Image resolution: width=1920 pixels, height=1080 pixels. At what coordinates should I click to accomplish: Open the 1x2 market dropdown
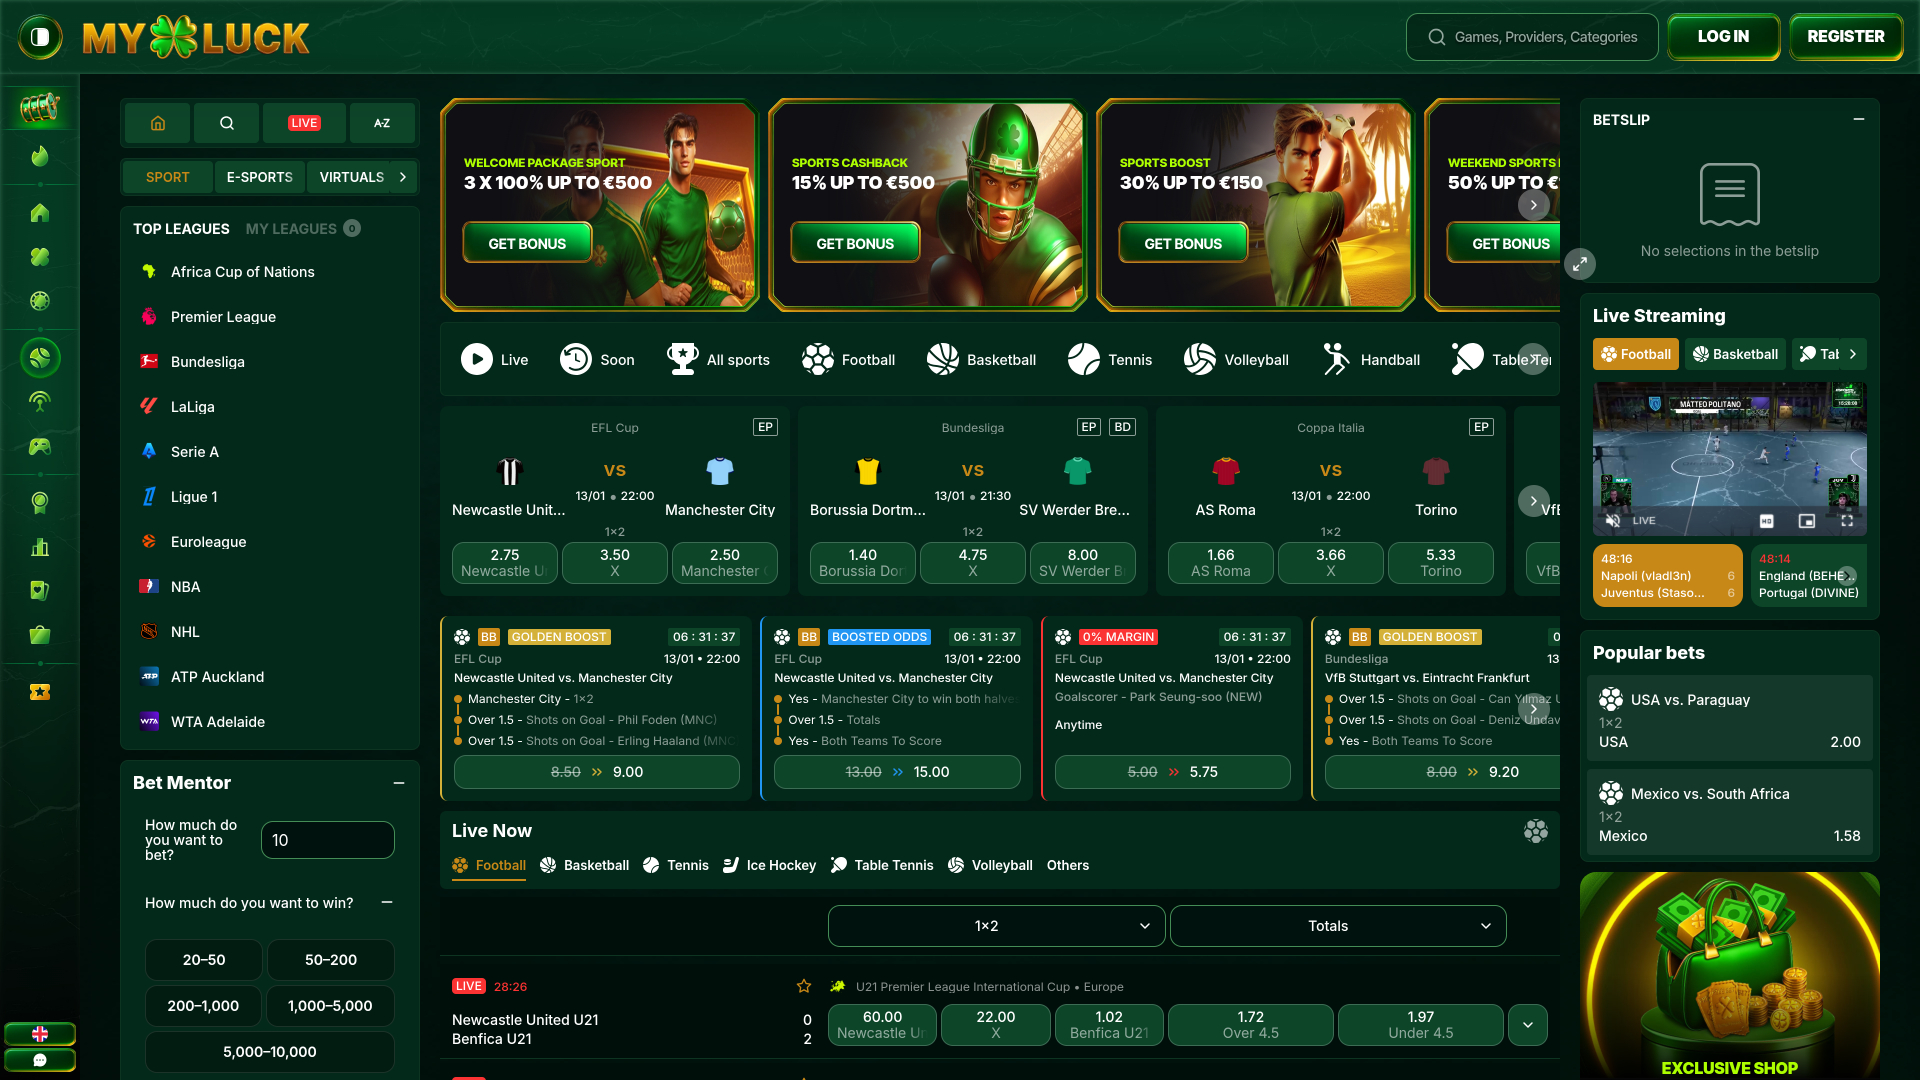[x=996, y=926]
